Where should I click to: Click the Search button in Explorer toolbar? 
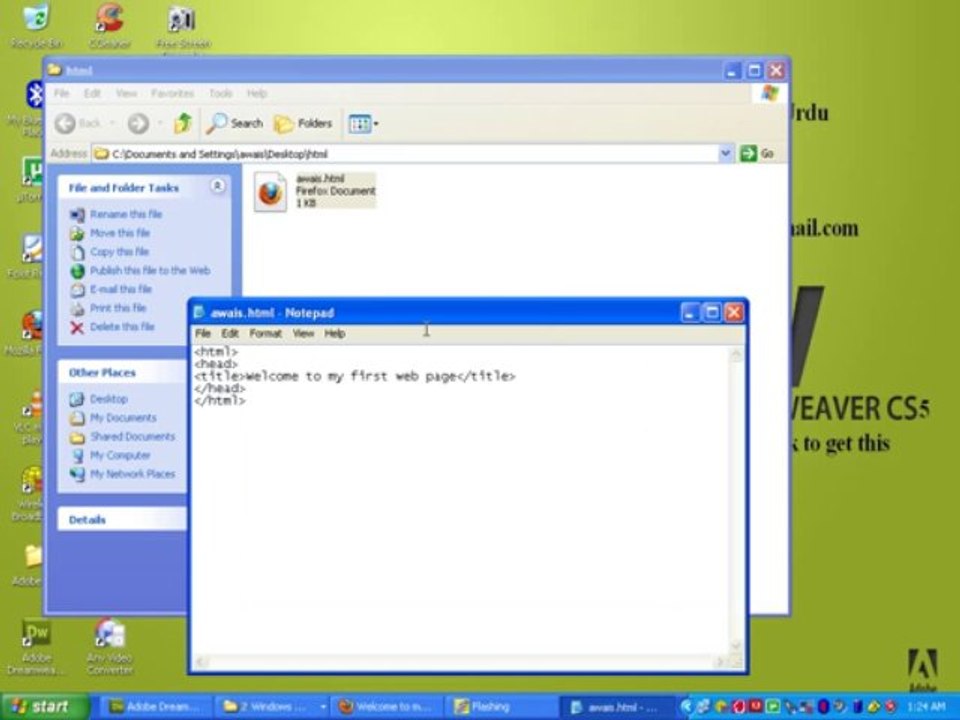[234, 124]
